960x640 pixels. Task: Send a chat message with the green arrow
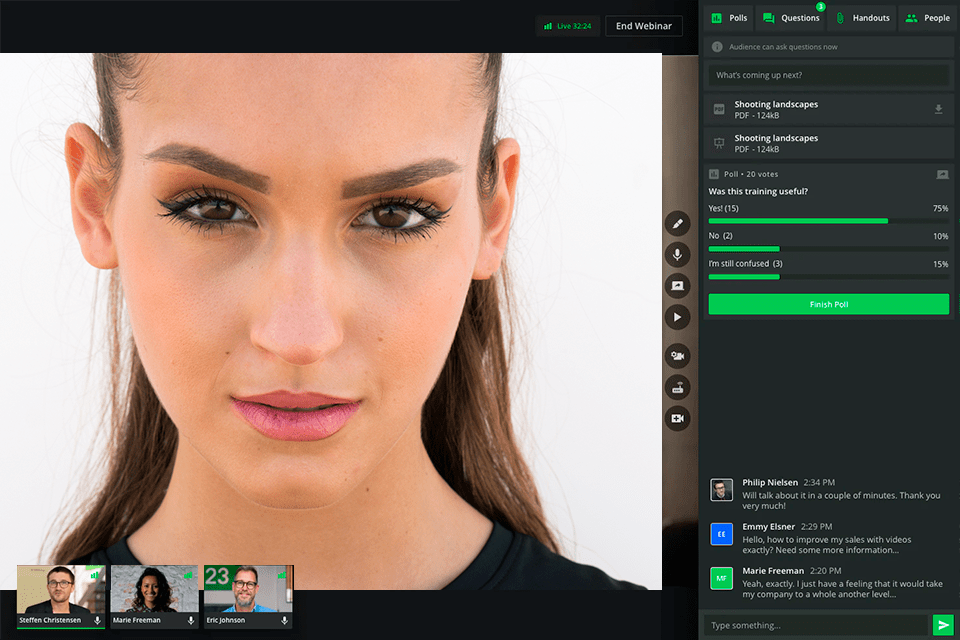tap(941, 624)
